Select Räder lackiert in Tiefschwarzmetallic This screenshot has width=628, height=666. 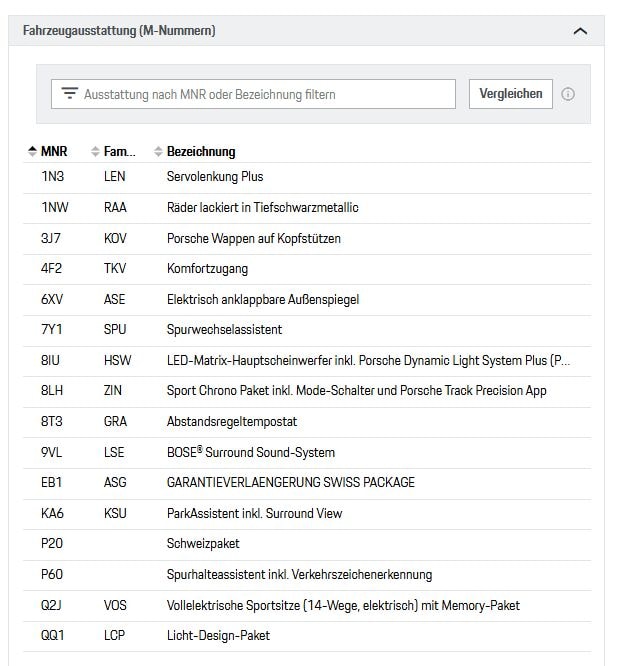click(x=262, y=207)
